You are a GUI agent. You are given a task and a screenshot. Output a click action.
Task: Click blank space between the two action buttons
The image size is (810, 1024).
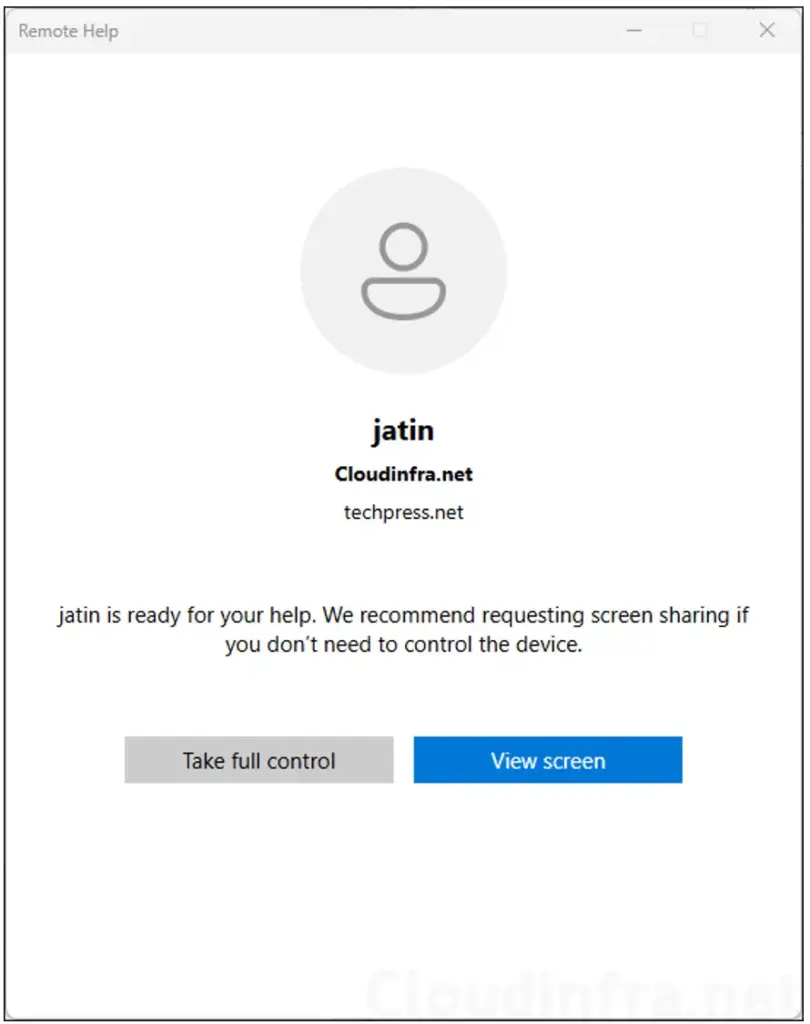403,760
